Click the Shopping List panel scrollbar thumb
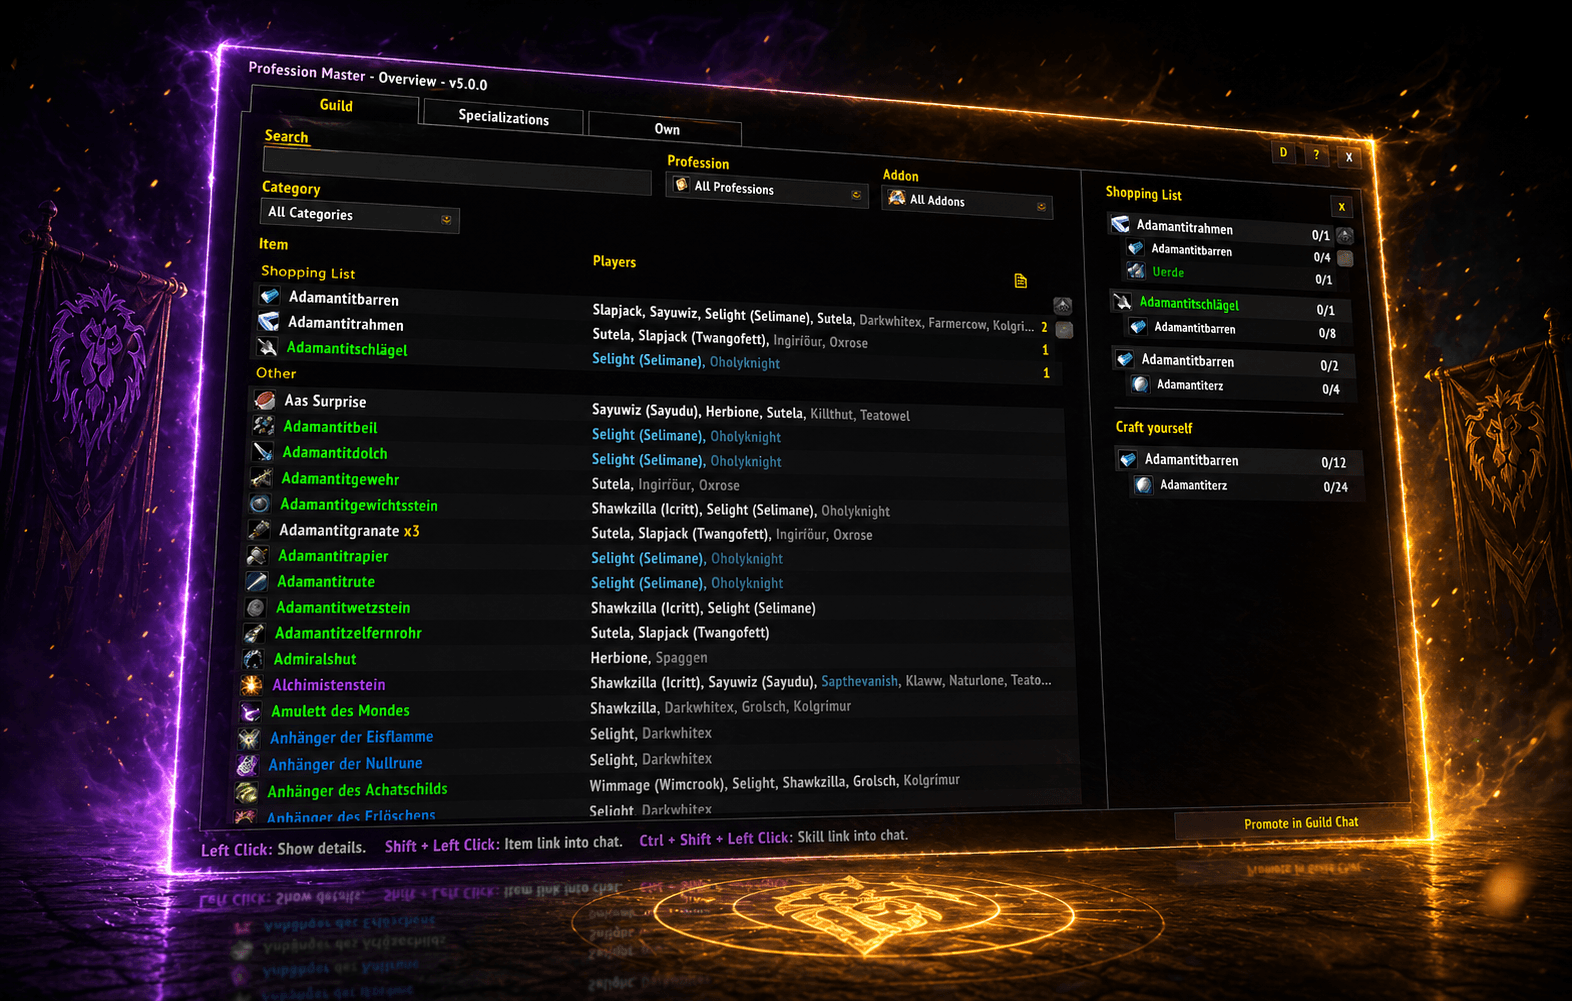 coord(1346,259)
